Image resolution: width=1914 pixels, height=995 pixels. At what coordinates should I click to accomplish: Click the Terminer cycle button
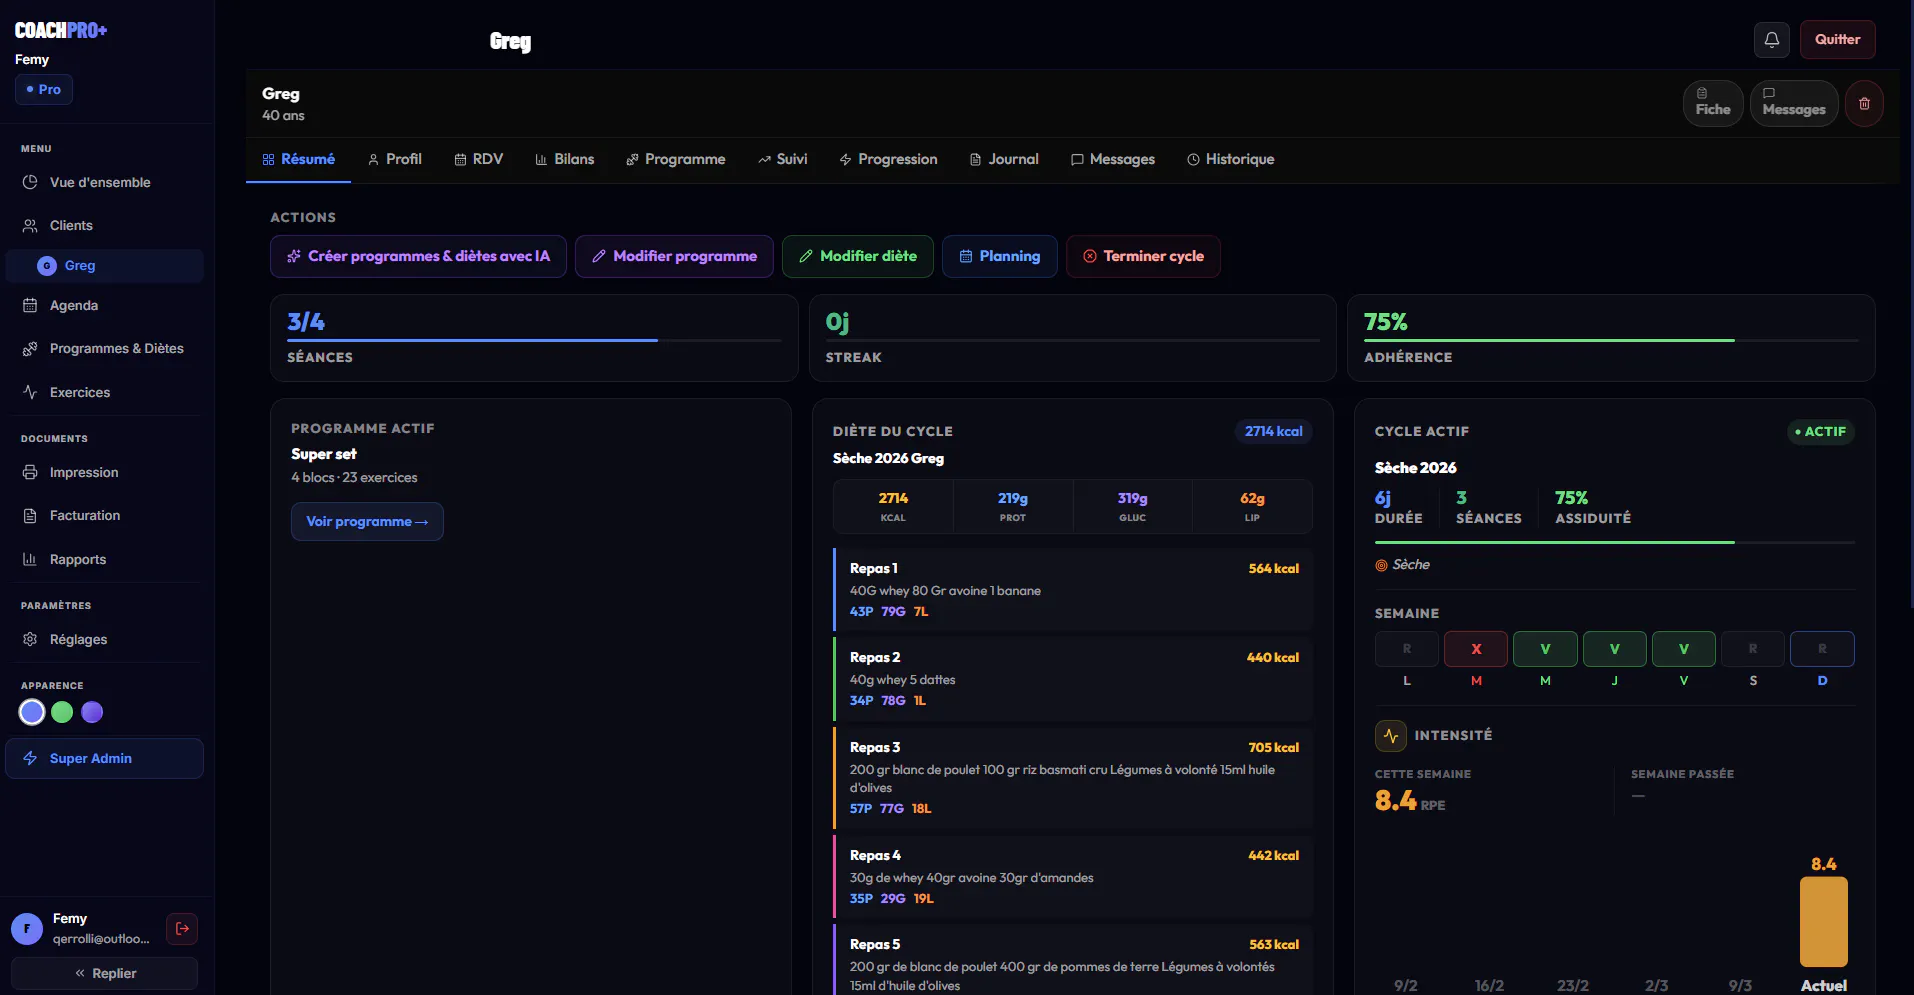click(1143, 256)
